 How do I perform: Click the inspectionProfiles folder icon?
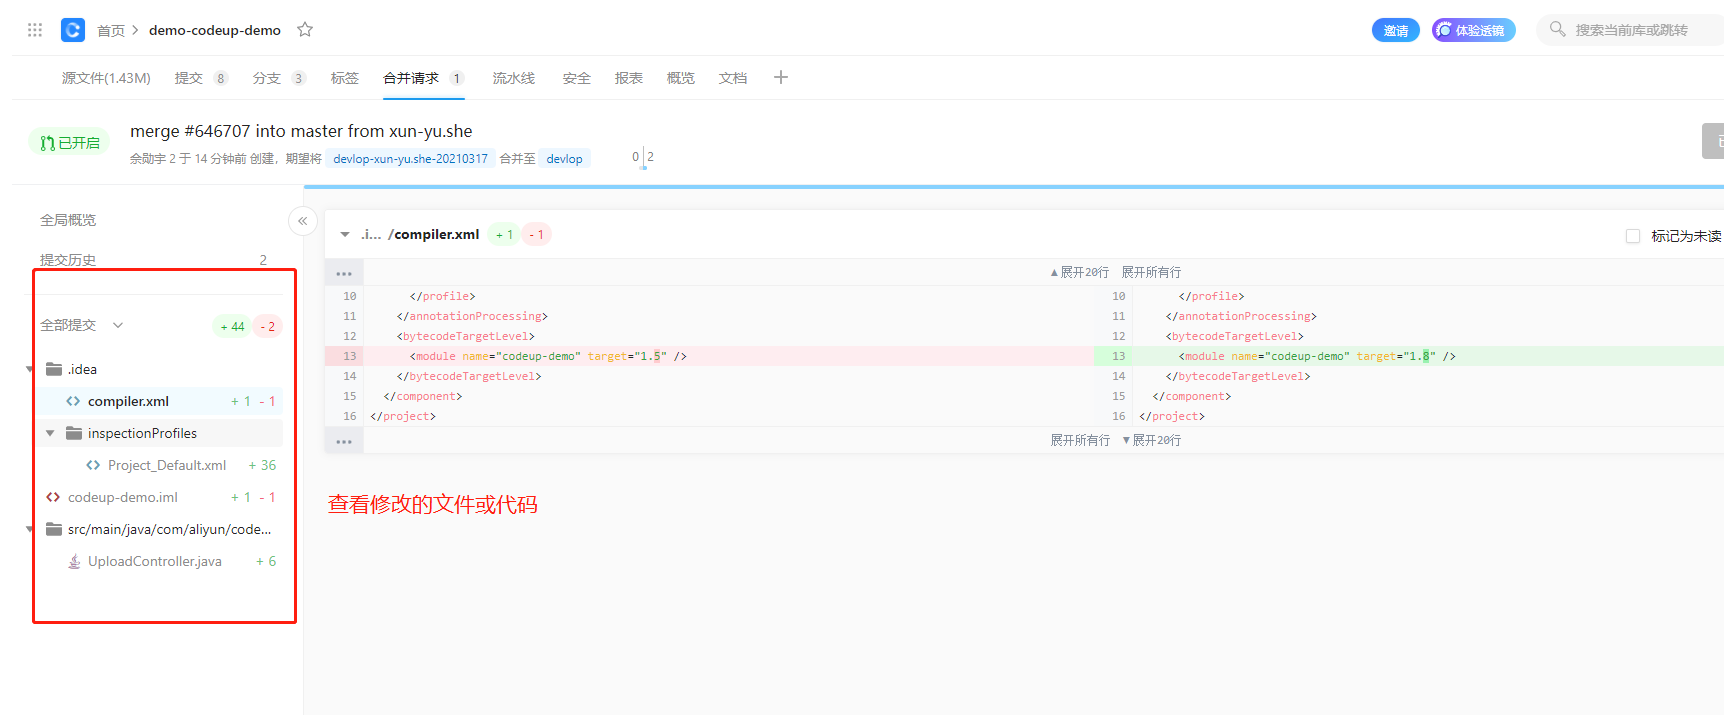click(x=74, y=433)
